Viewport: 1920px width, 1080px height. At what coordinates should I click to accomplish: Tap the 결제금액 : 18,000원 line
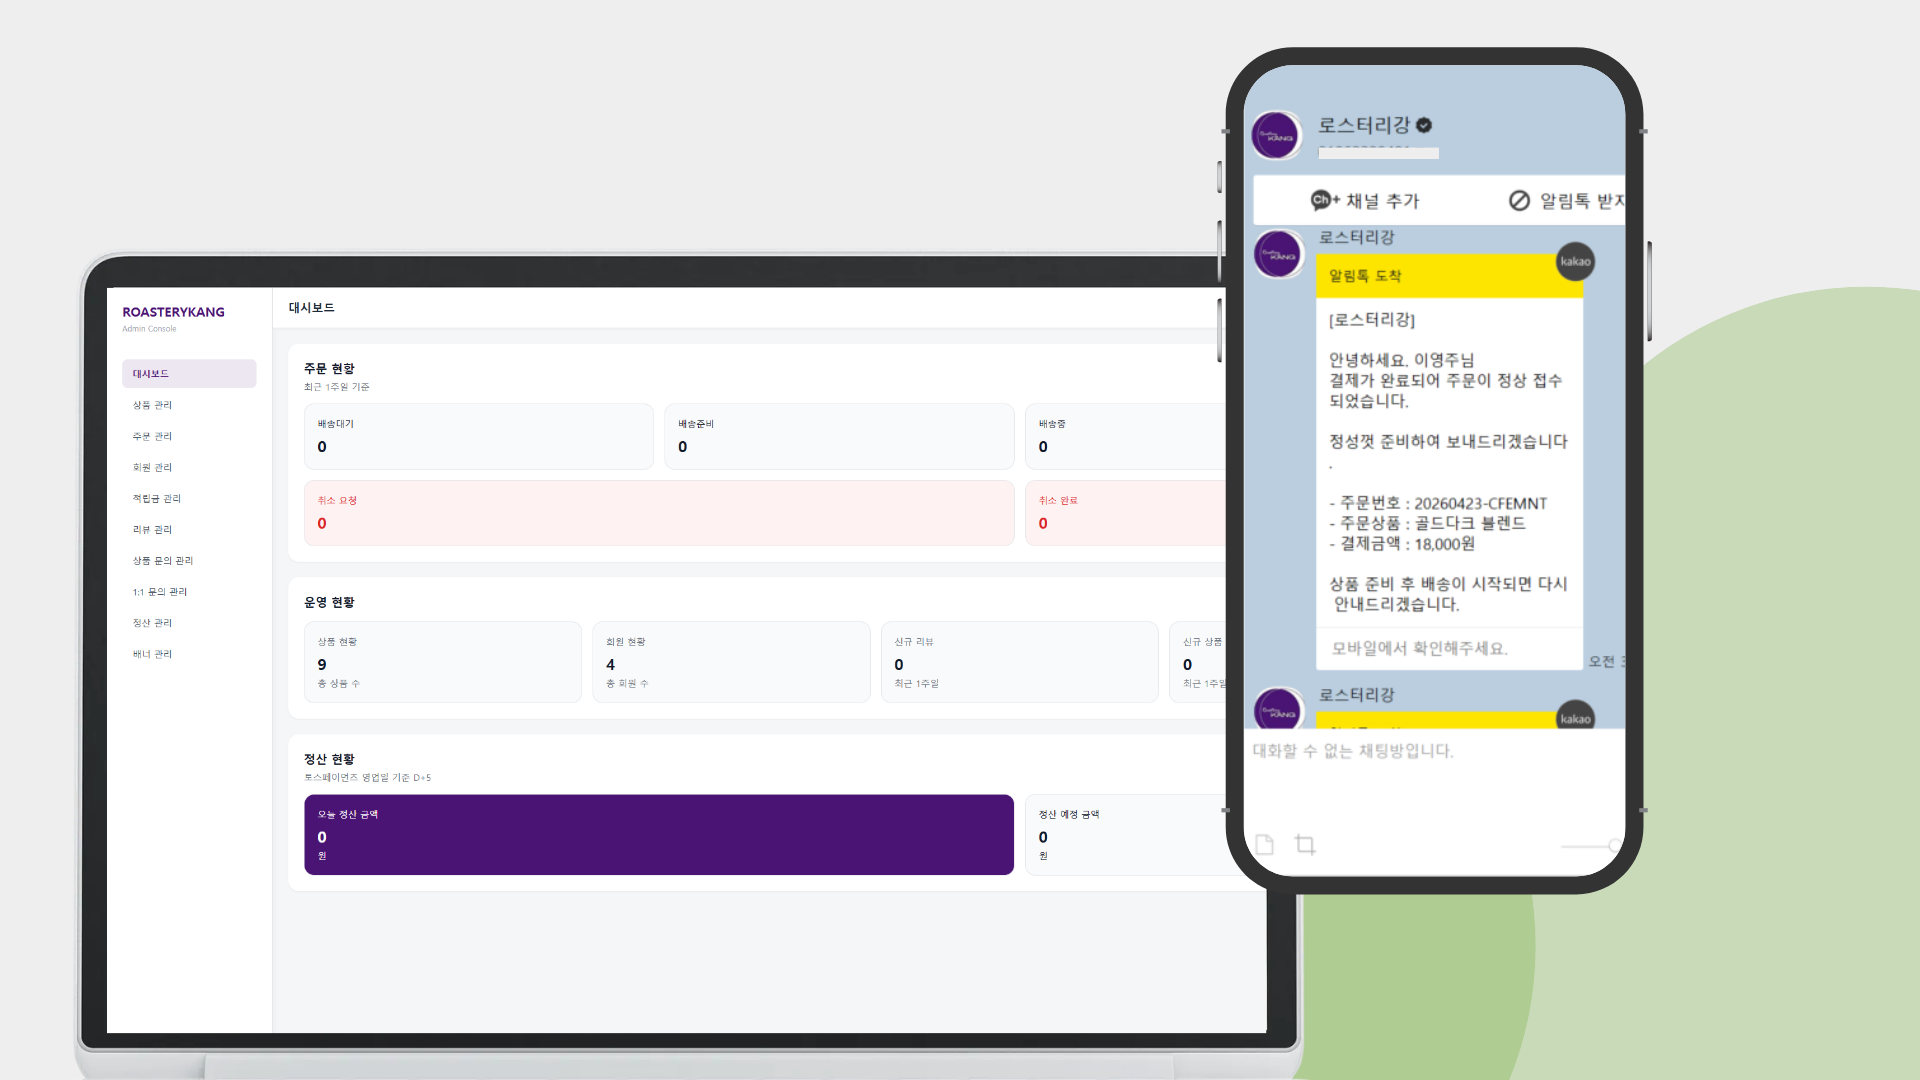tap(1402, 544)
